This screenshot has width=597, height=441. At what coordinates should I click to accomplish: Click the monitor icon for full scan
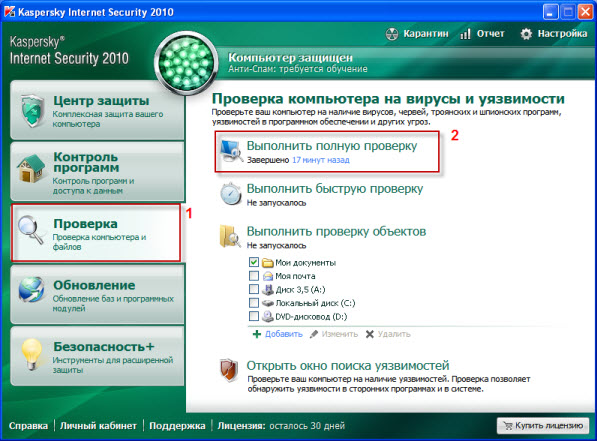coord(232,151)
